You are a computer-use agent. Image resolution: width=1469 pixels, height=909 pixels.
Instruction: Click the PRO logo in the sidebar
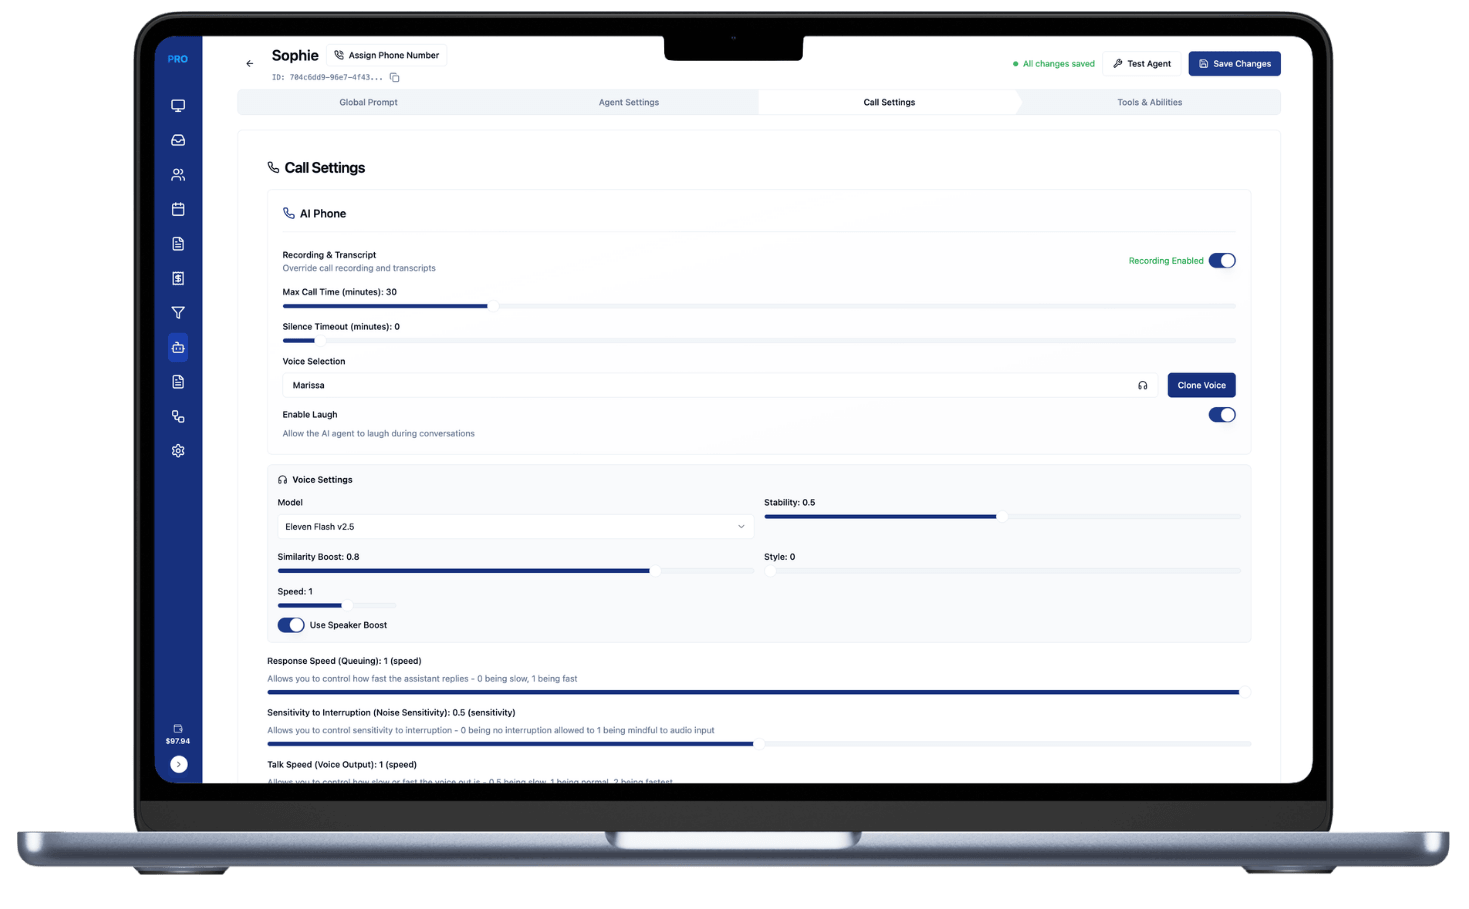click(x=178, y=59)
